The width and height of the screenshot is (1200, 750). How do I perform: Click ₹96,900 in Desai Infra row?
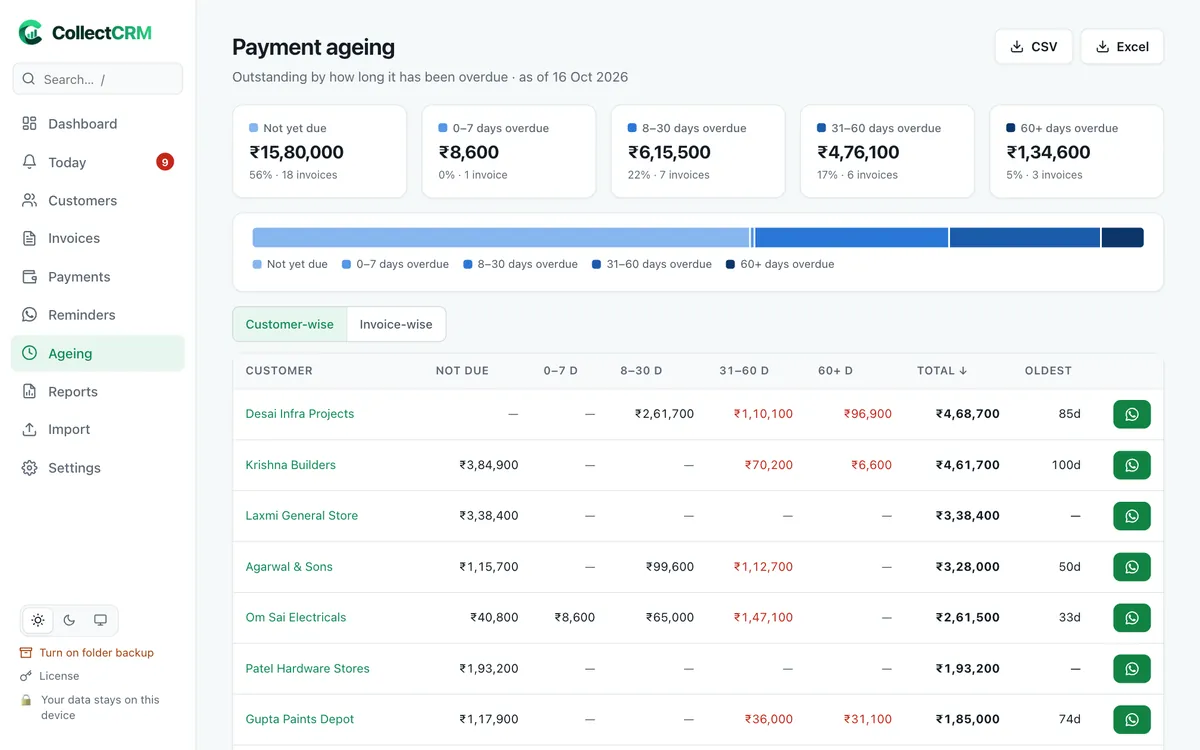coord(867,414)
